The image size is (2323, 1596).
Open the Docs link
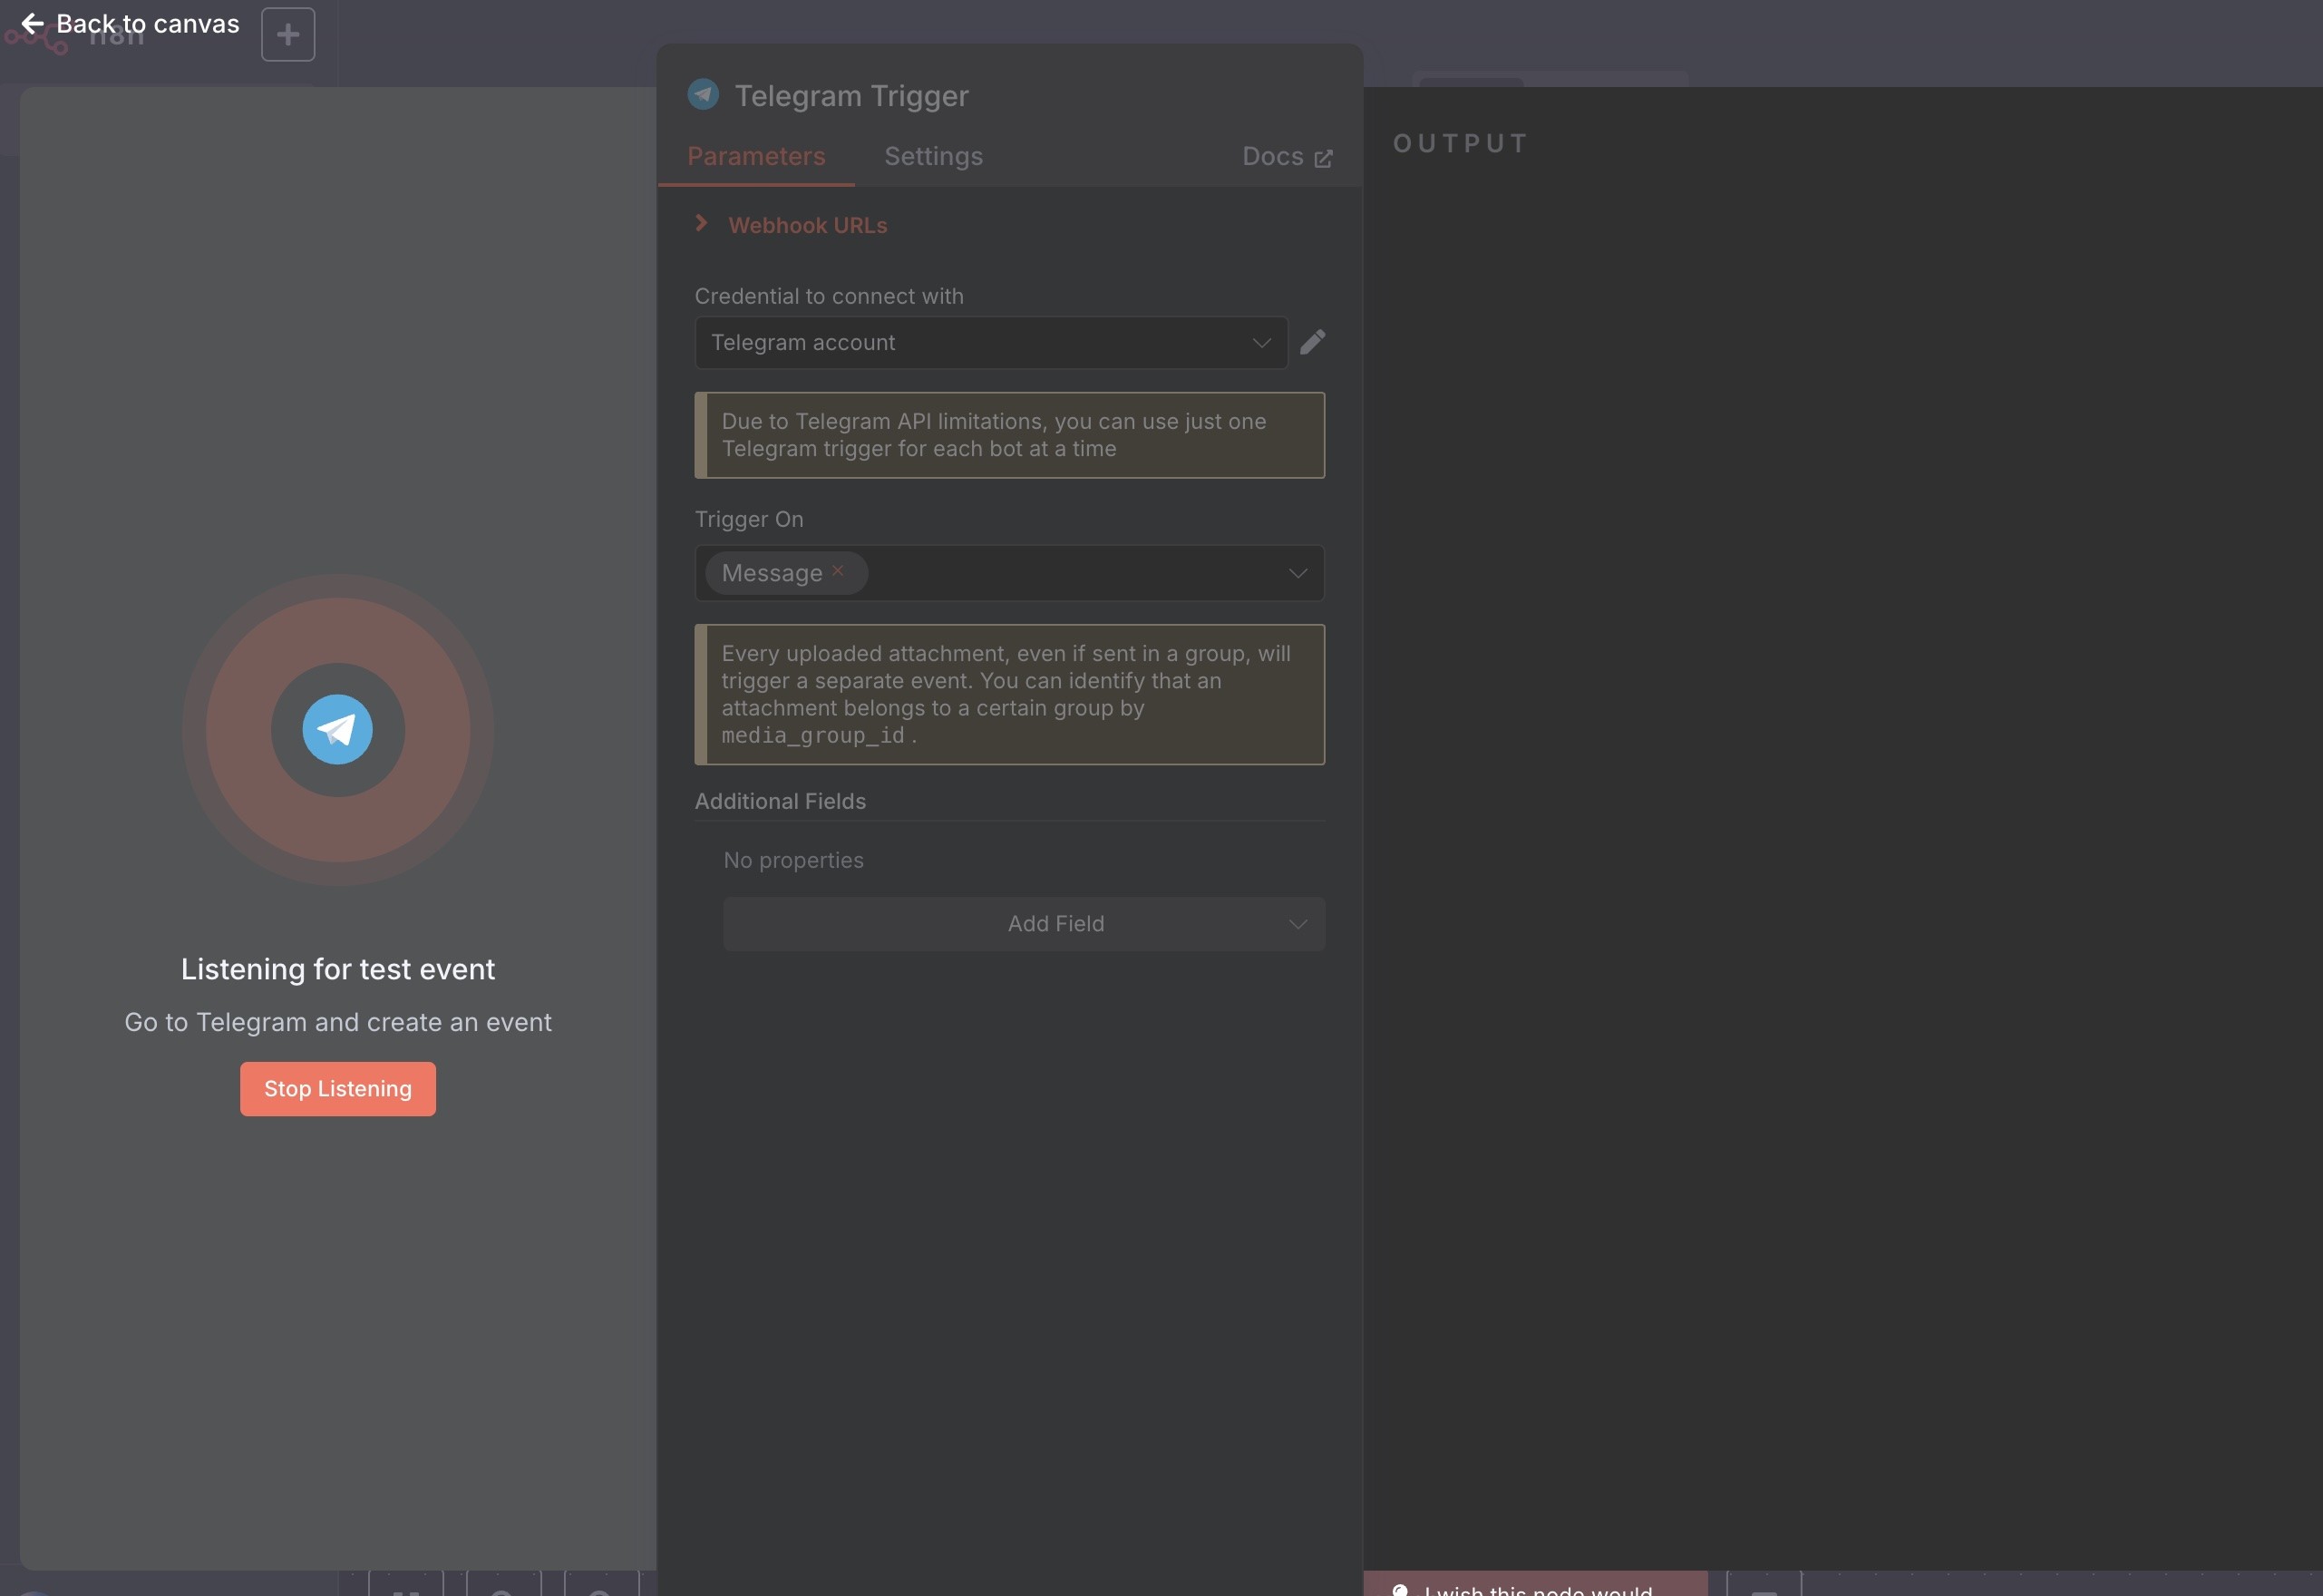(x=1287, y=157)
